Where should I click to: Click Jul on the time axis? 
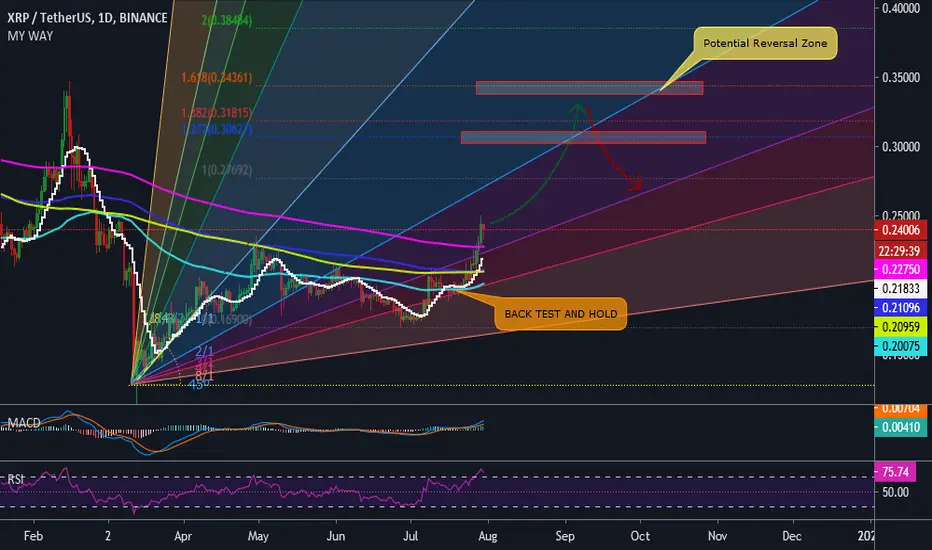click(x=410, y=536)
